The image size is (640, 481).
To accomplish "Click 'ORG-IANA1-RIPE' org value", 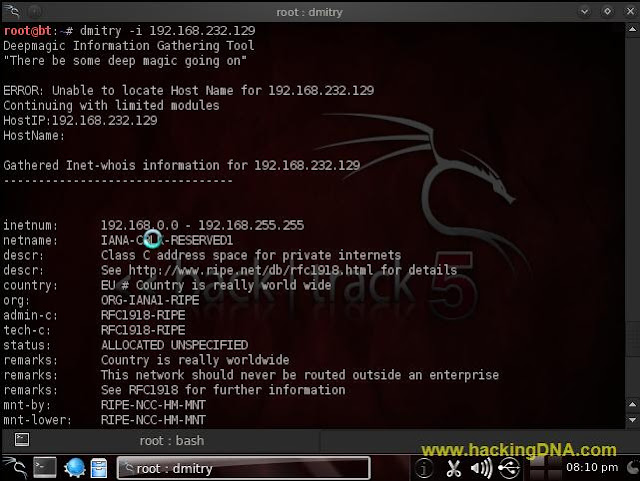I will [150, 300].
